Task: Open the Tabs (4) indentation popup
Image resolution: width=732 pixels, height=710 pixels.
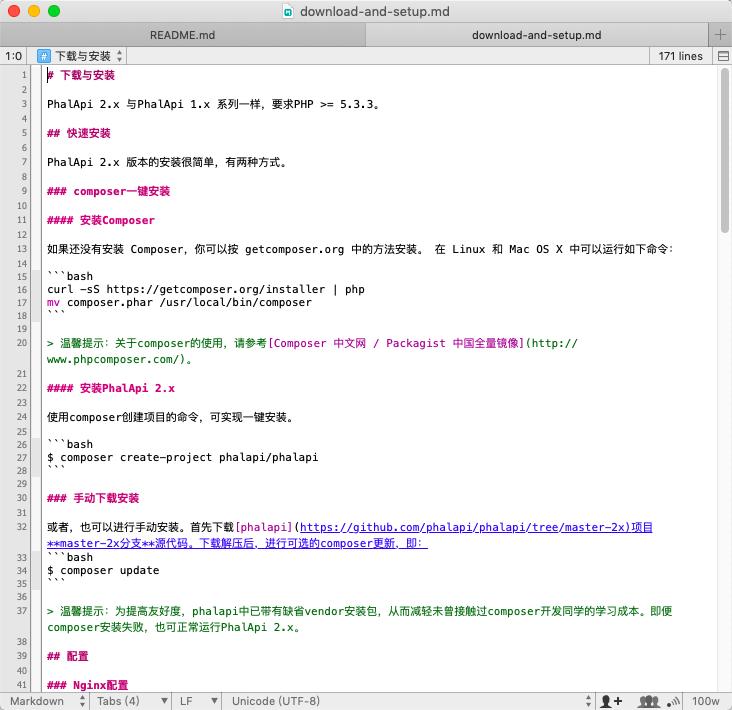Action: tap(132, 701)
